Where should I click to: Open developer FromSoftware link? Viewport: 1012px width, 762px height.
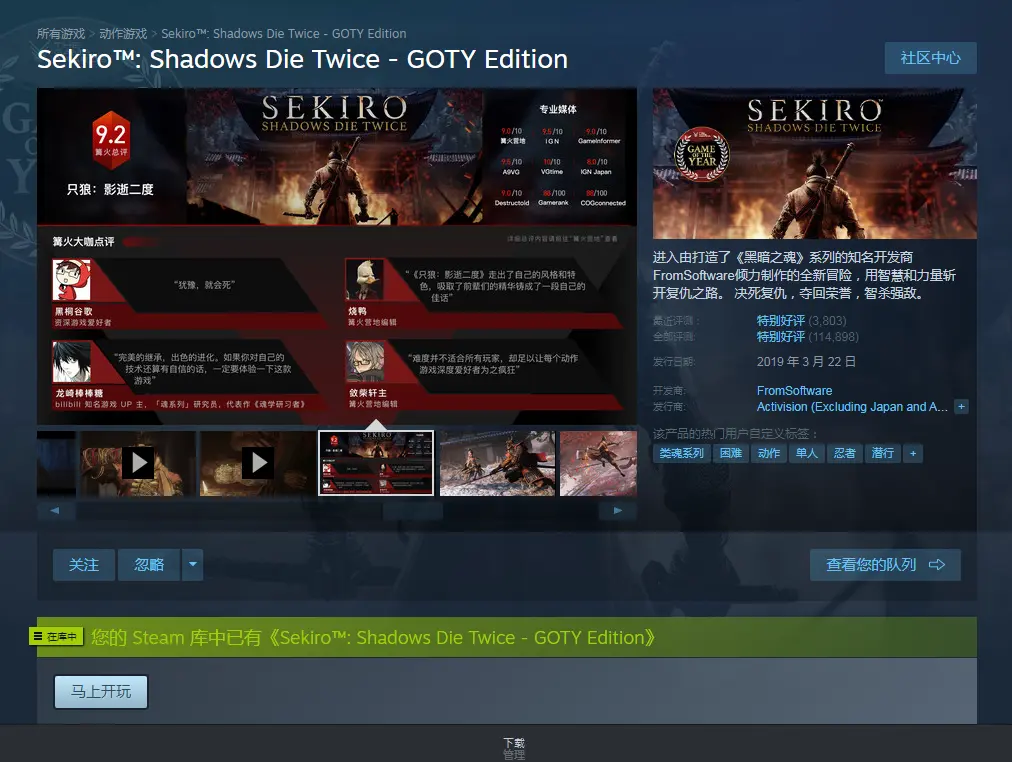[794, 390]
